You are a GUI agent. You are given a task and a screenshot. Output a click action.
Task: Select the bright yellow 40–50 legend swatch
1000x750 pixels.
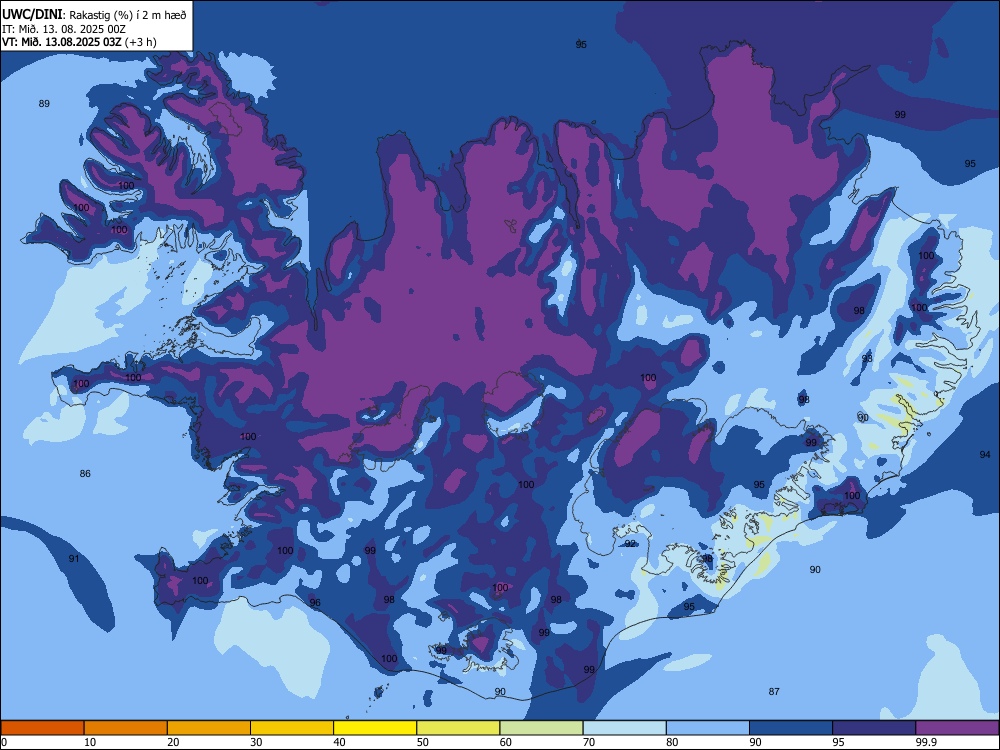click(x=375, y=728)
